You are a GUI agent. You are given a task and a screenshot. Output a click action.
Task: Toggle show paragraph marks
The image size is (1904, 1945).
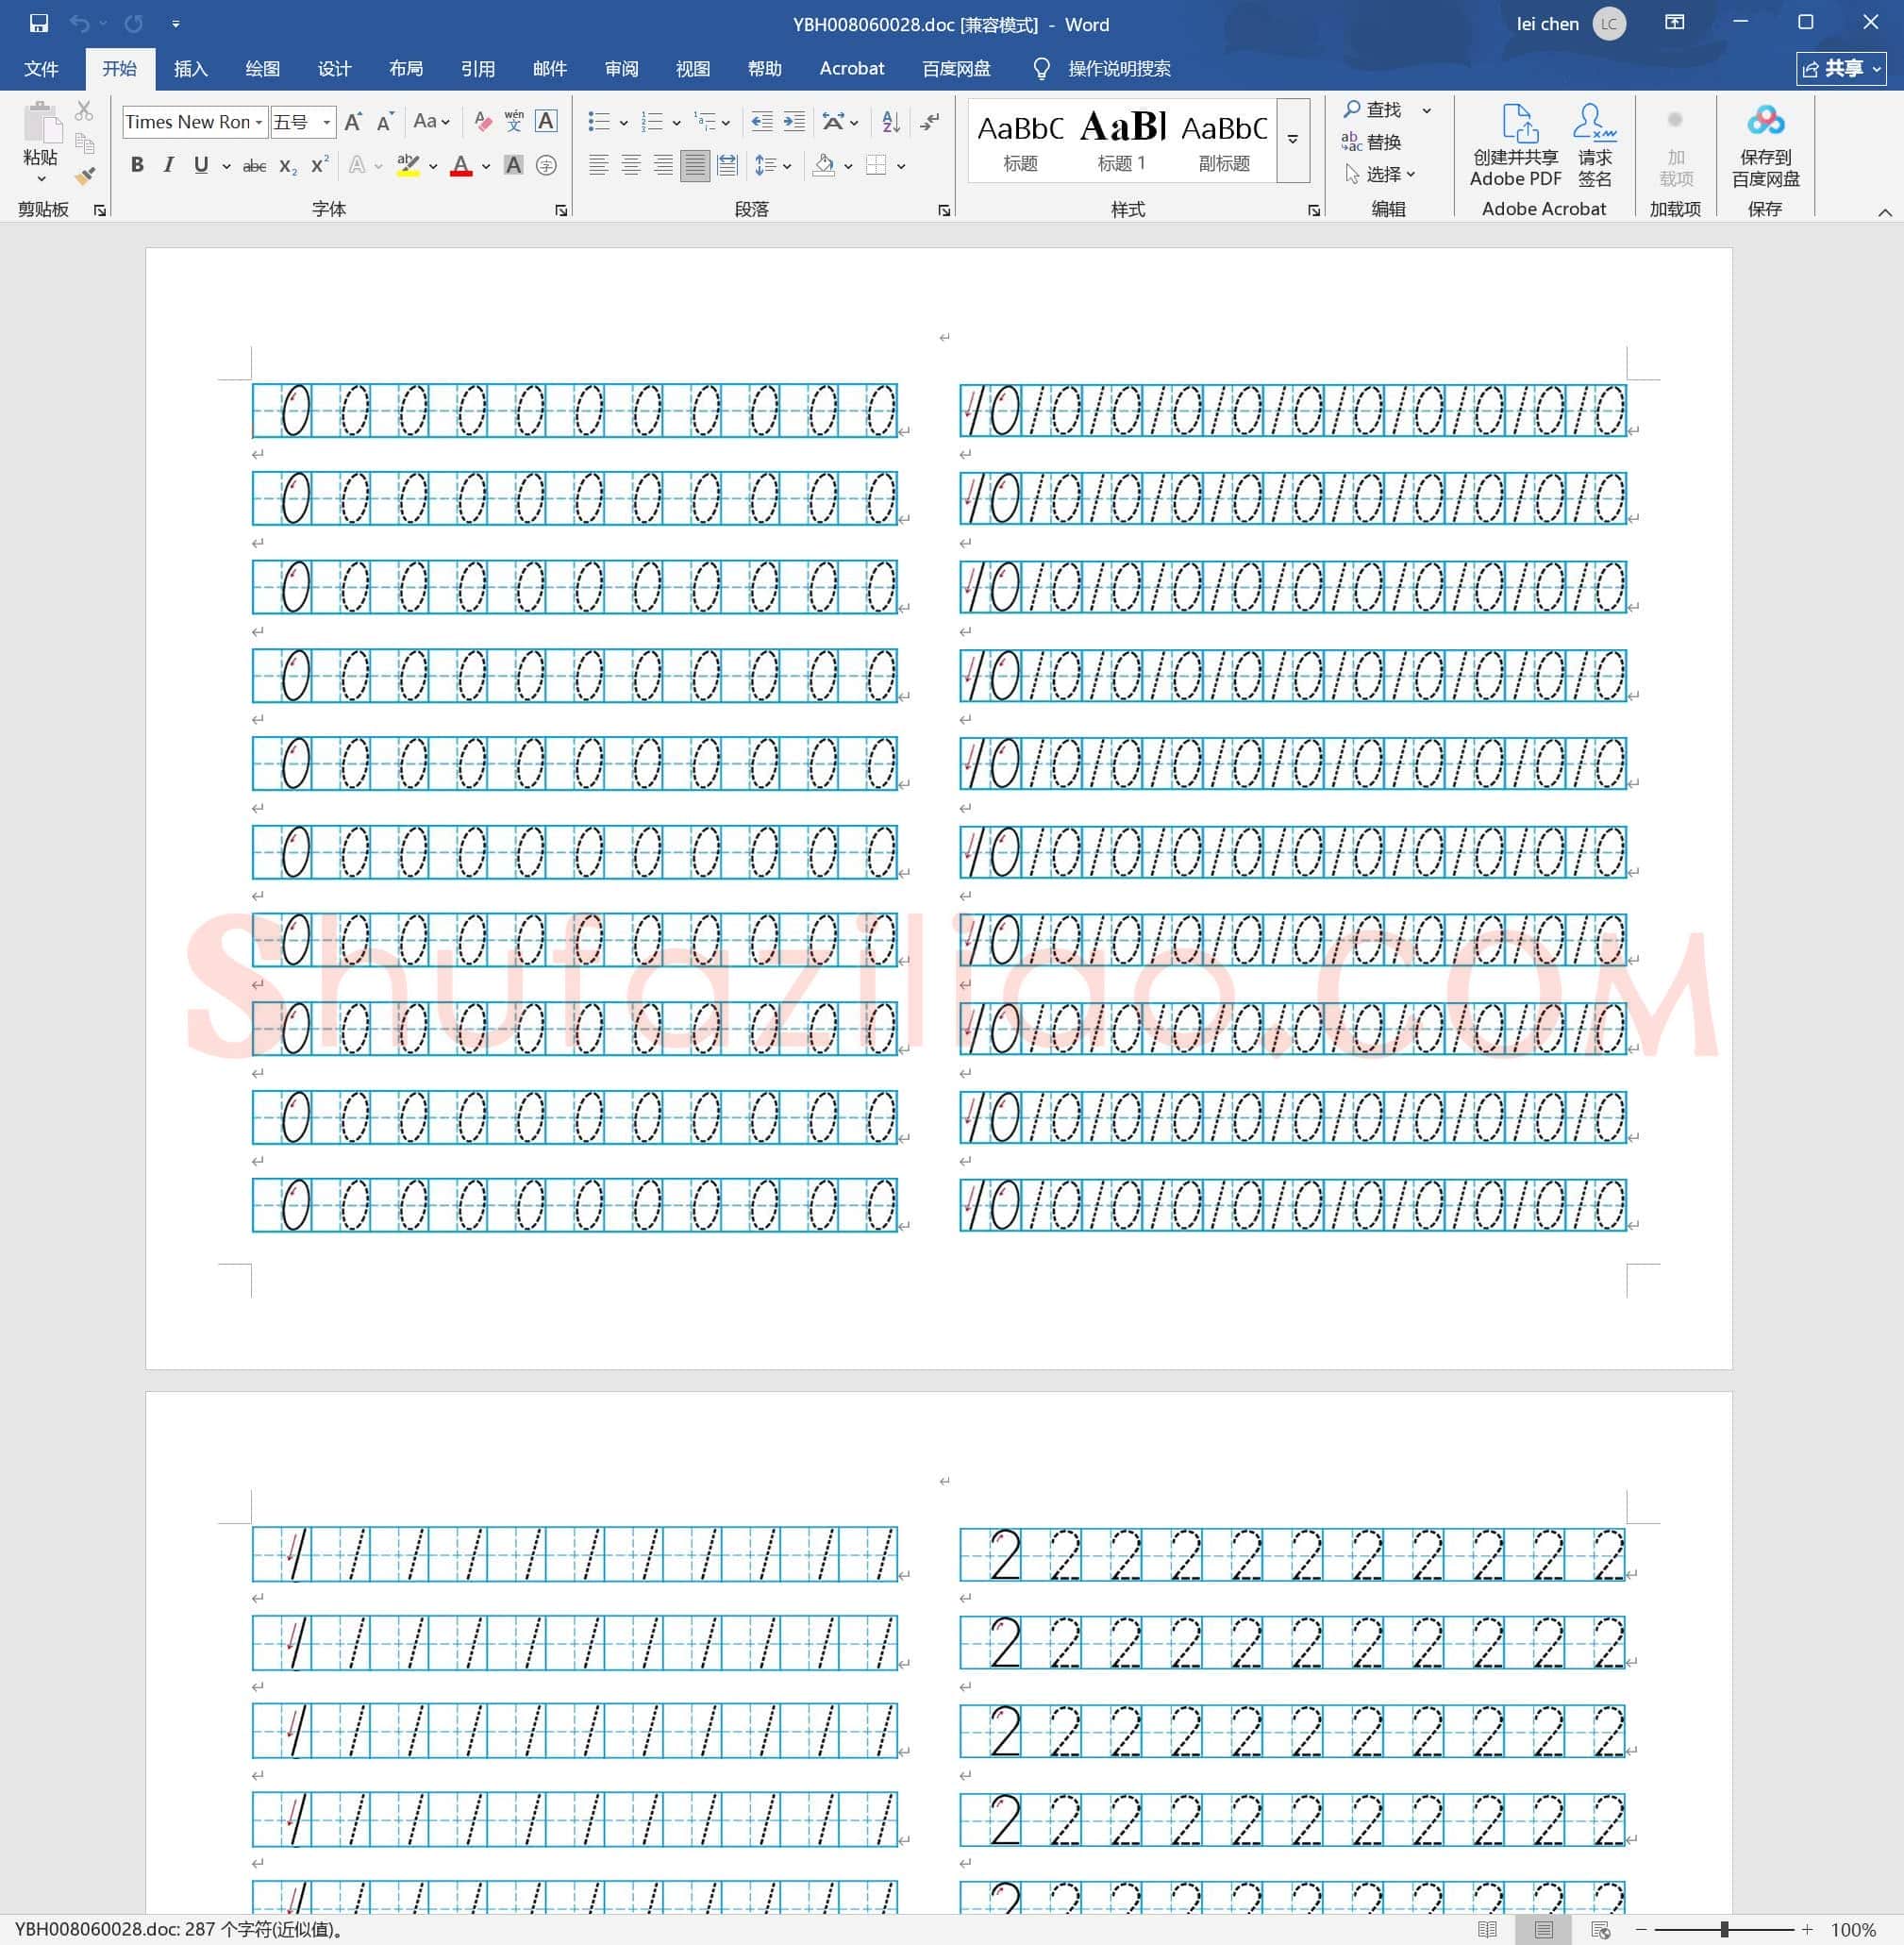tap(930, 122)
